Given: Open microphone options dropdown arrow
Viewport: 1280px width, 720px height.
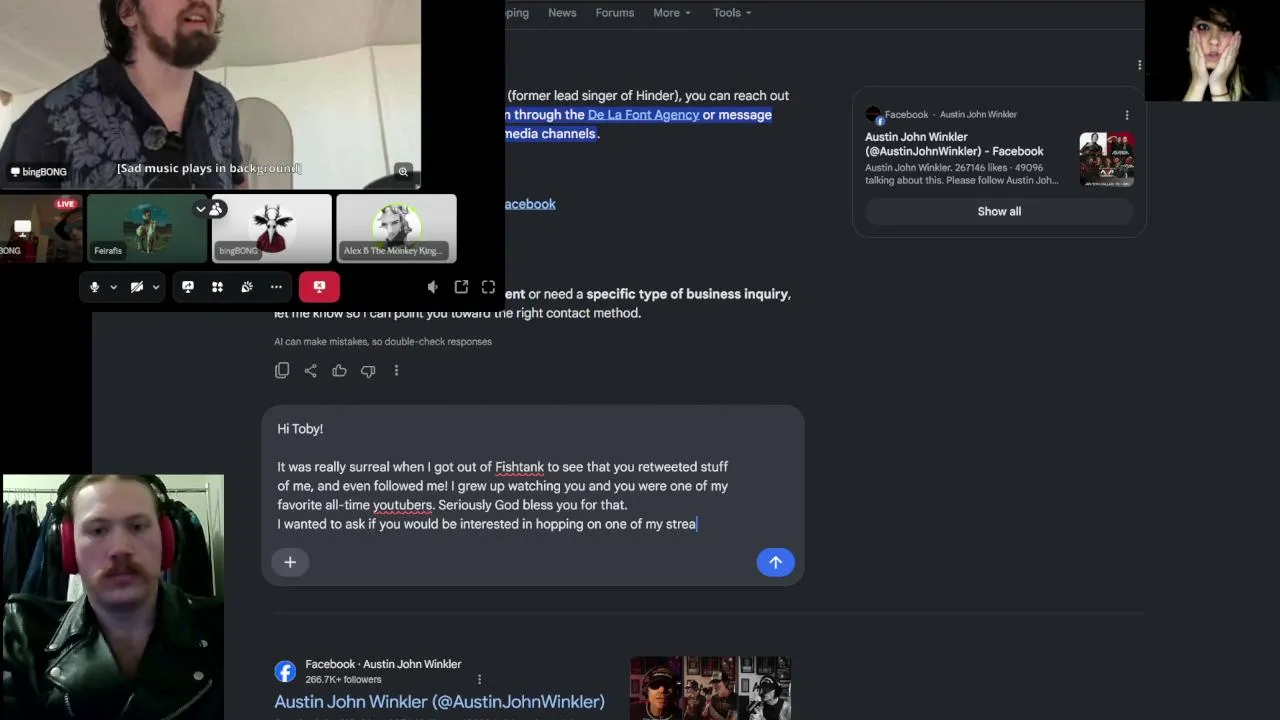Looking at the screenshot, I should coord(113,287).
